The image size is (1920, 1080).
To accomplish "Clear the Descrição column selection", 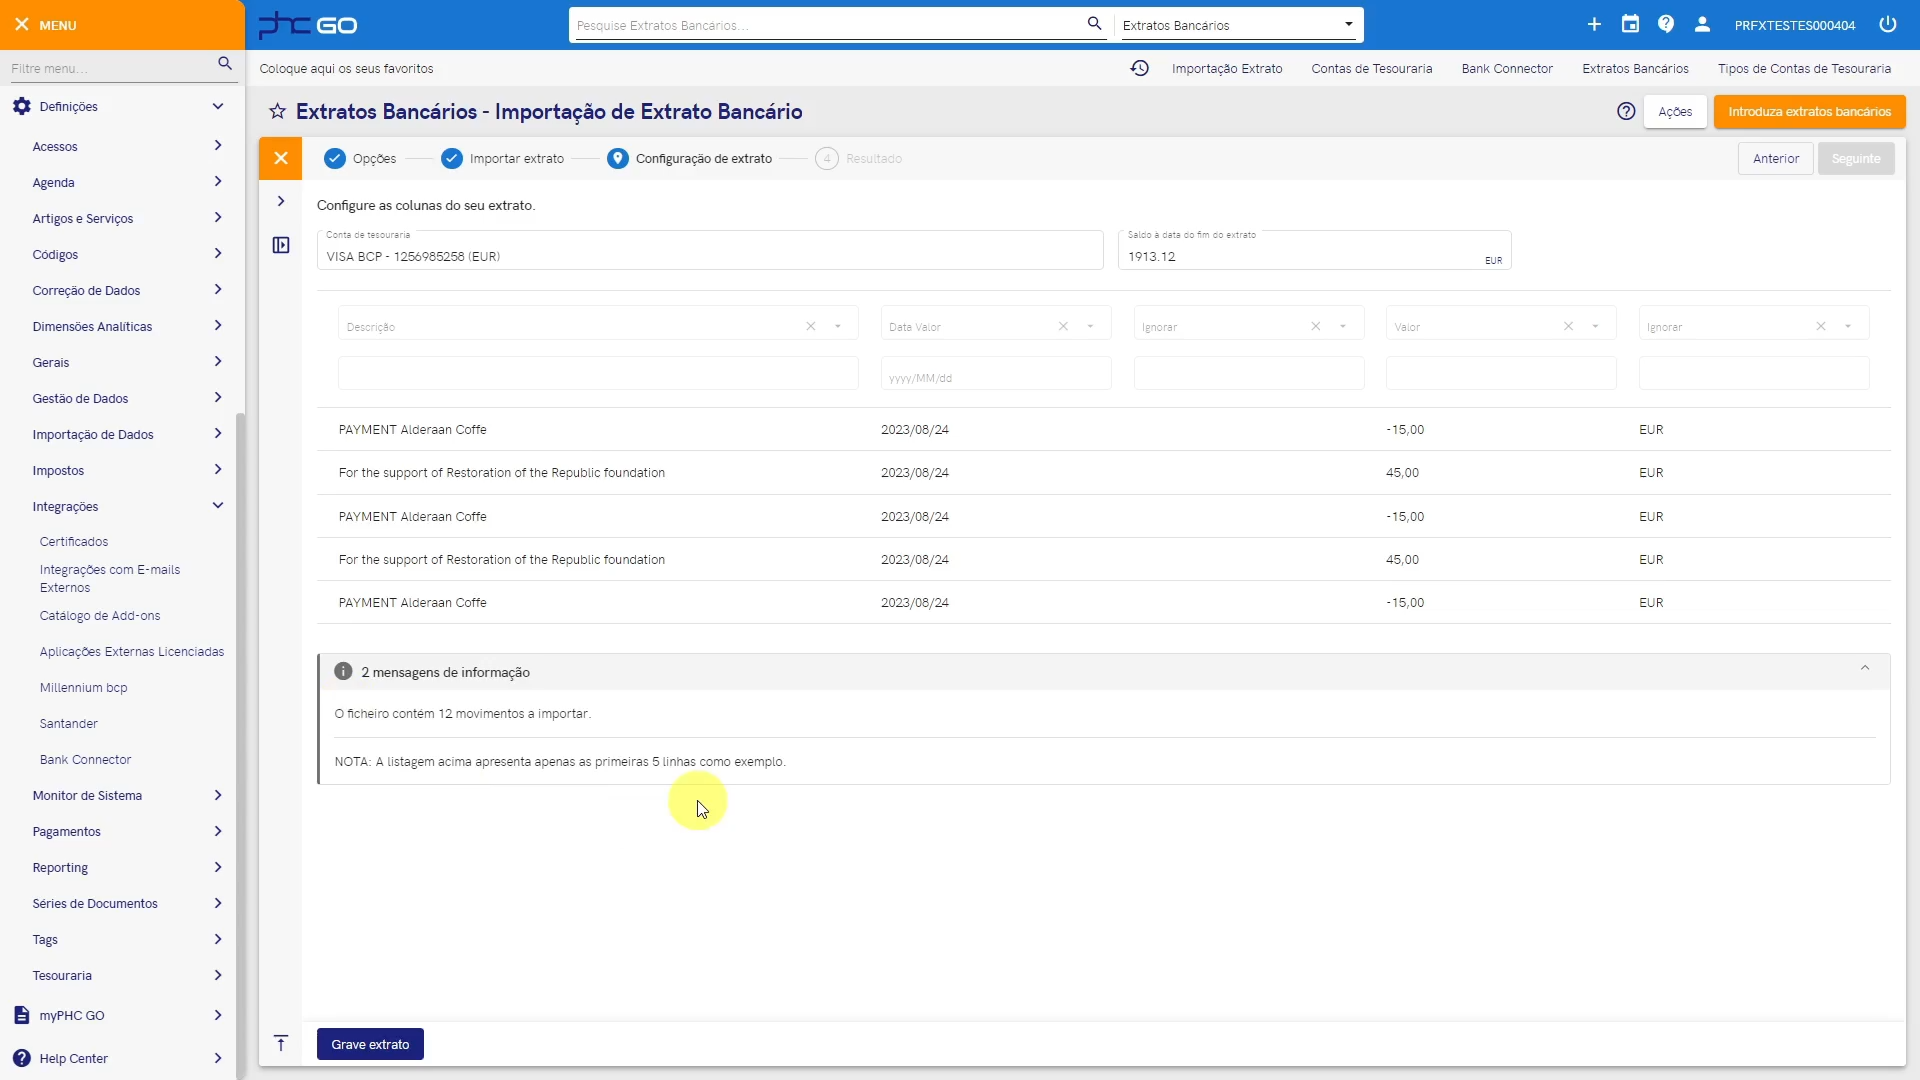I will [x=811, y=326].
